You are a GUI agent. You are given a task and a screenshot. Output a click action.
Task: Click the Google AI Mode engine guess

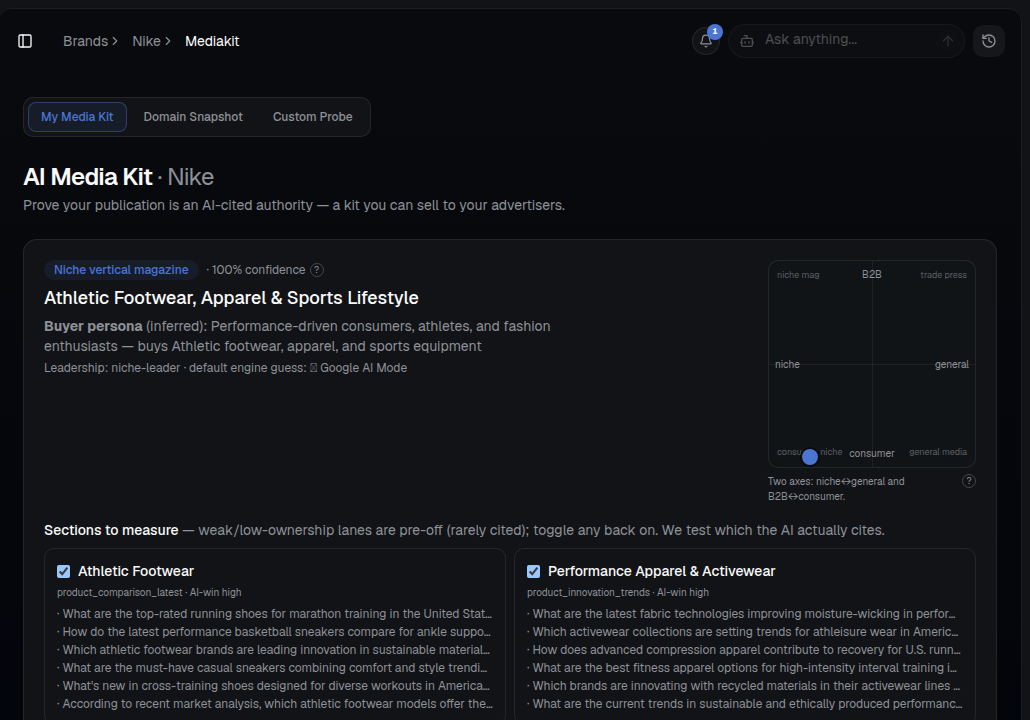363,368
